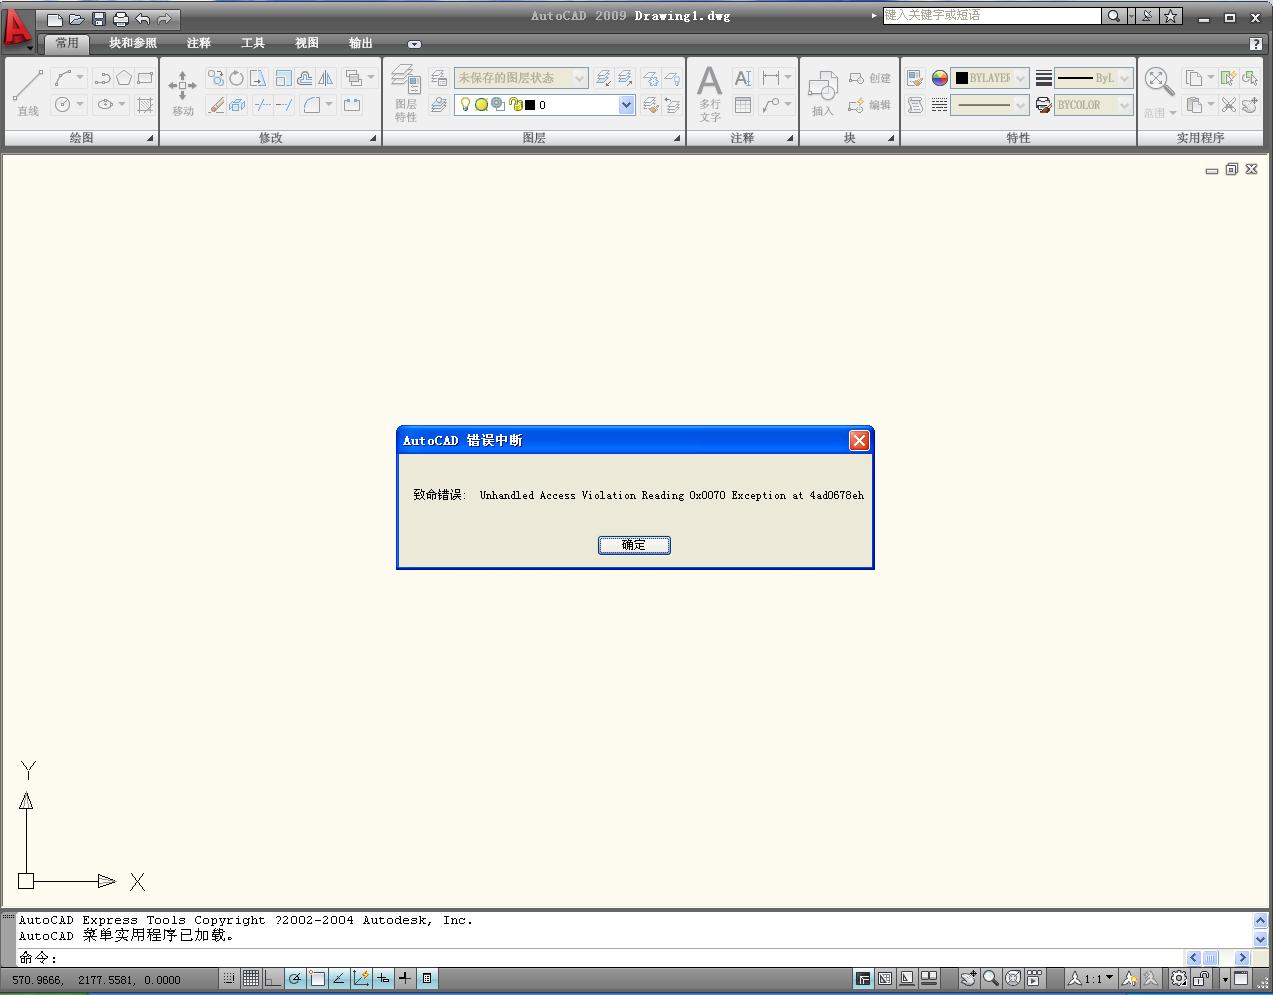The height and width of the screenshot is (995, 1273).
Task: Open the layer 0 dropdown list
Action: [627, 105]
